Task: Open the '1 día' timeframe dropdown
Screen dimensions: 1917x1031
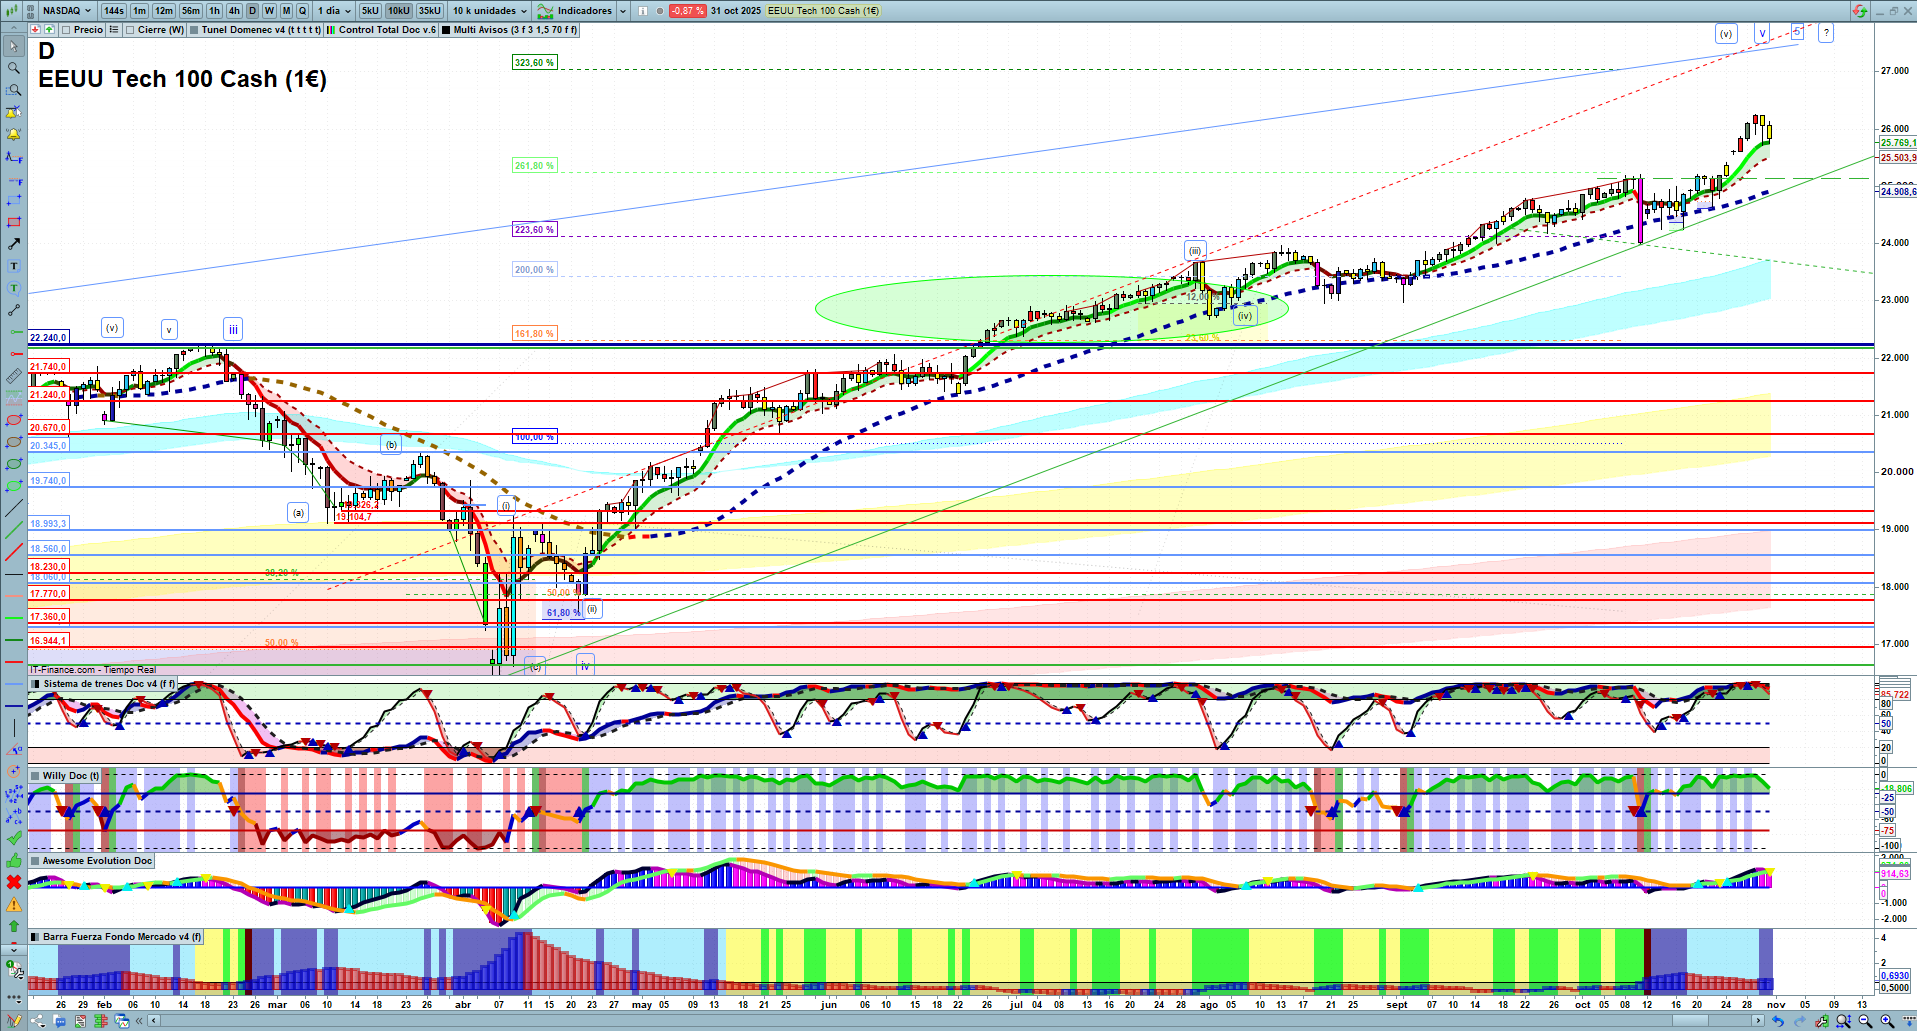Action: [x=334, y=11]
